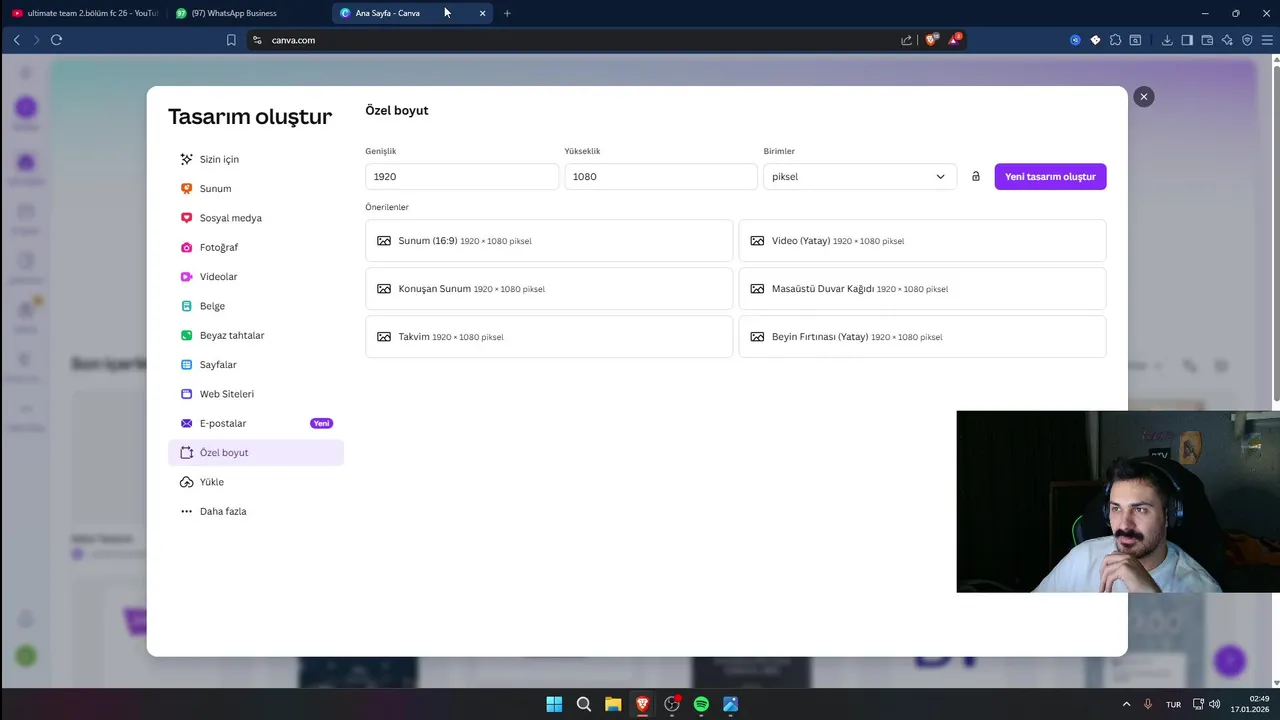Expand the Daha fazla menu item
1280x720 pixels.
click(x=256, y=511)
